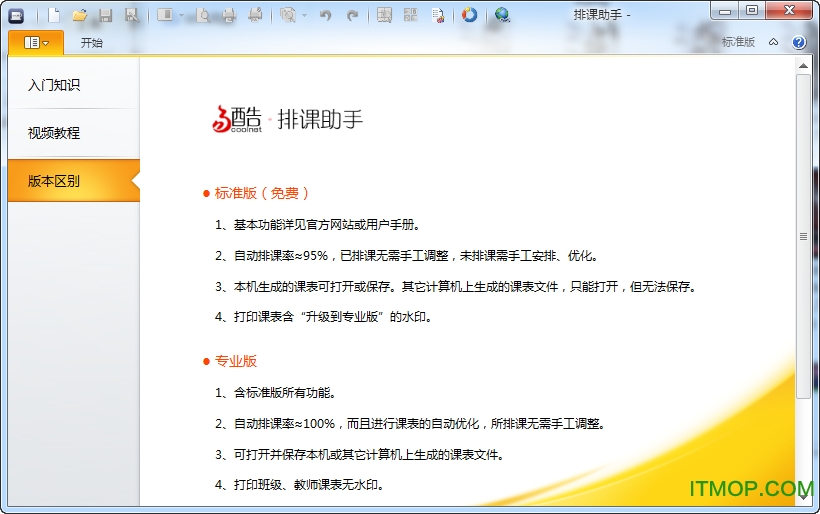Select 入门知识 in the sidebar
This screenshot has height=514, width=820.
tap(74, 85)
